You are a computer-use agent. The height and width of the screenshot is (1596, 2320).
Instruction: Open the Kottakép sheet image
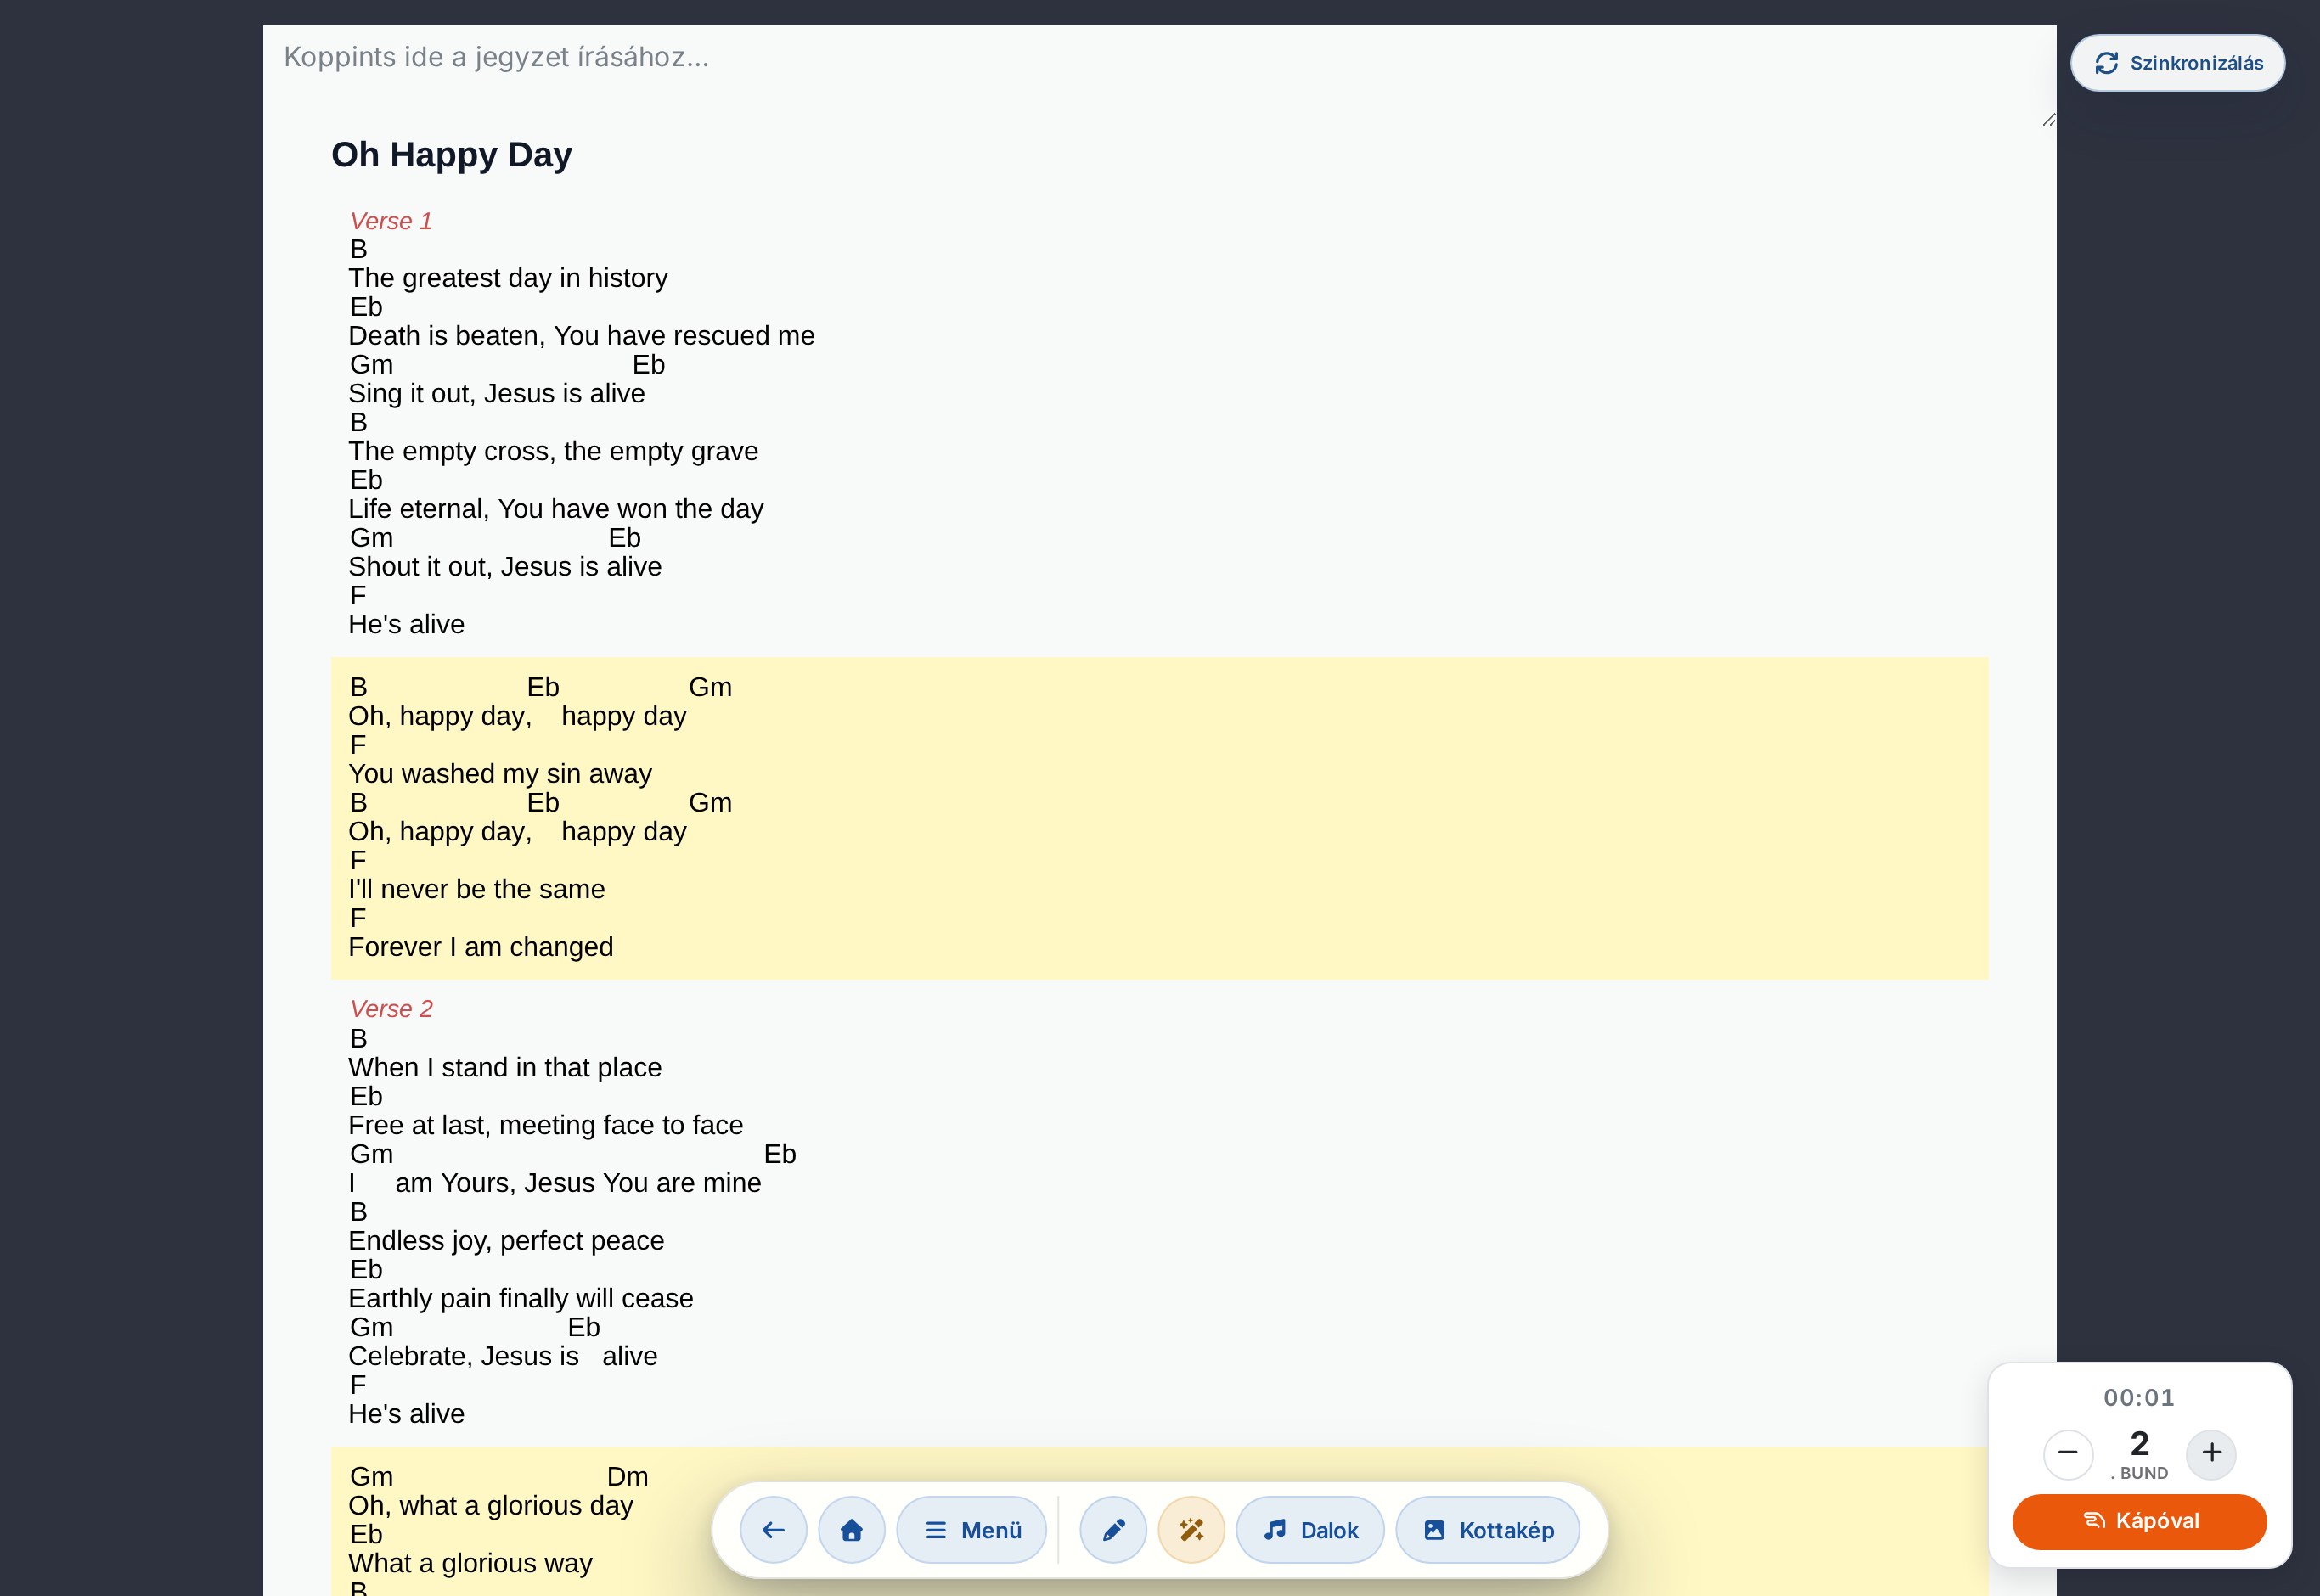[1487, 1529]
